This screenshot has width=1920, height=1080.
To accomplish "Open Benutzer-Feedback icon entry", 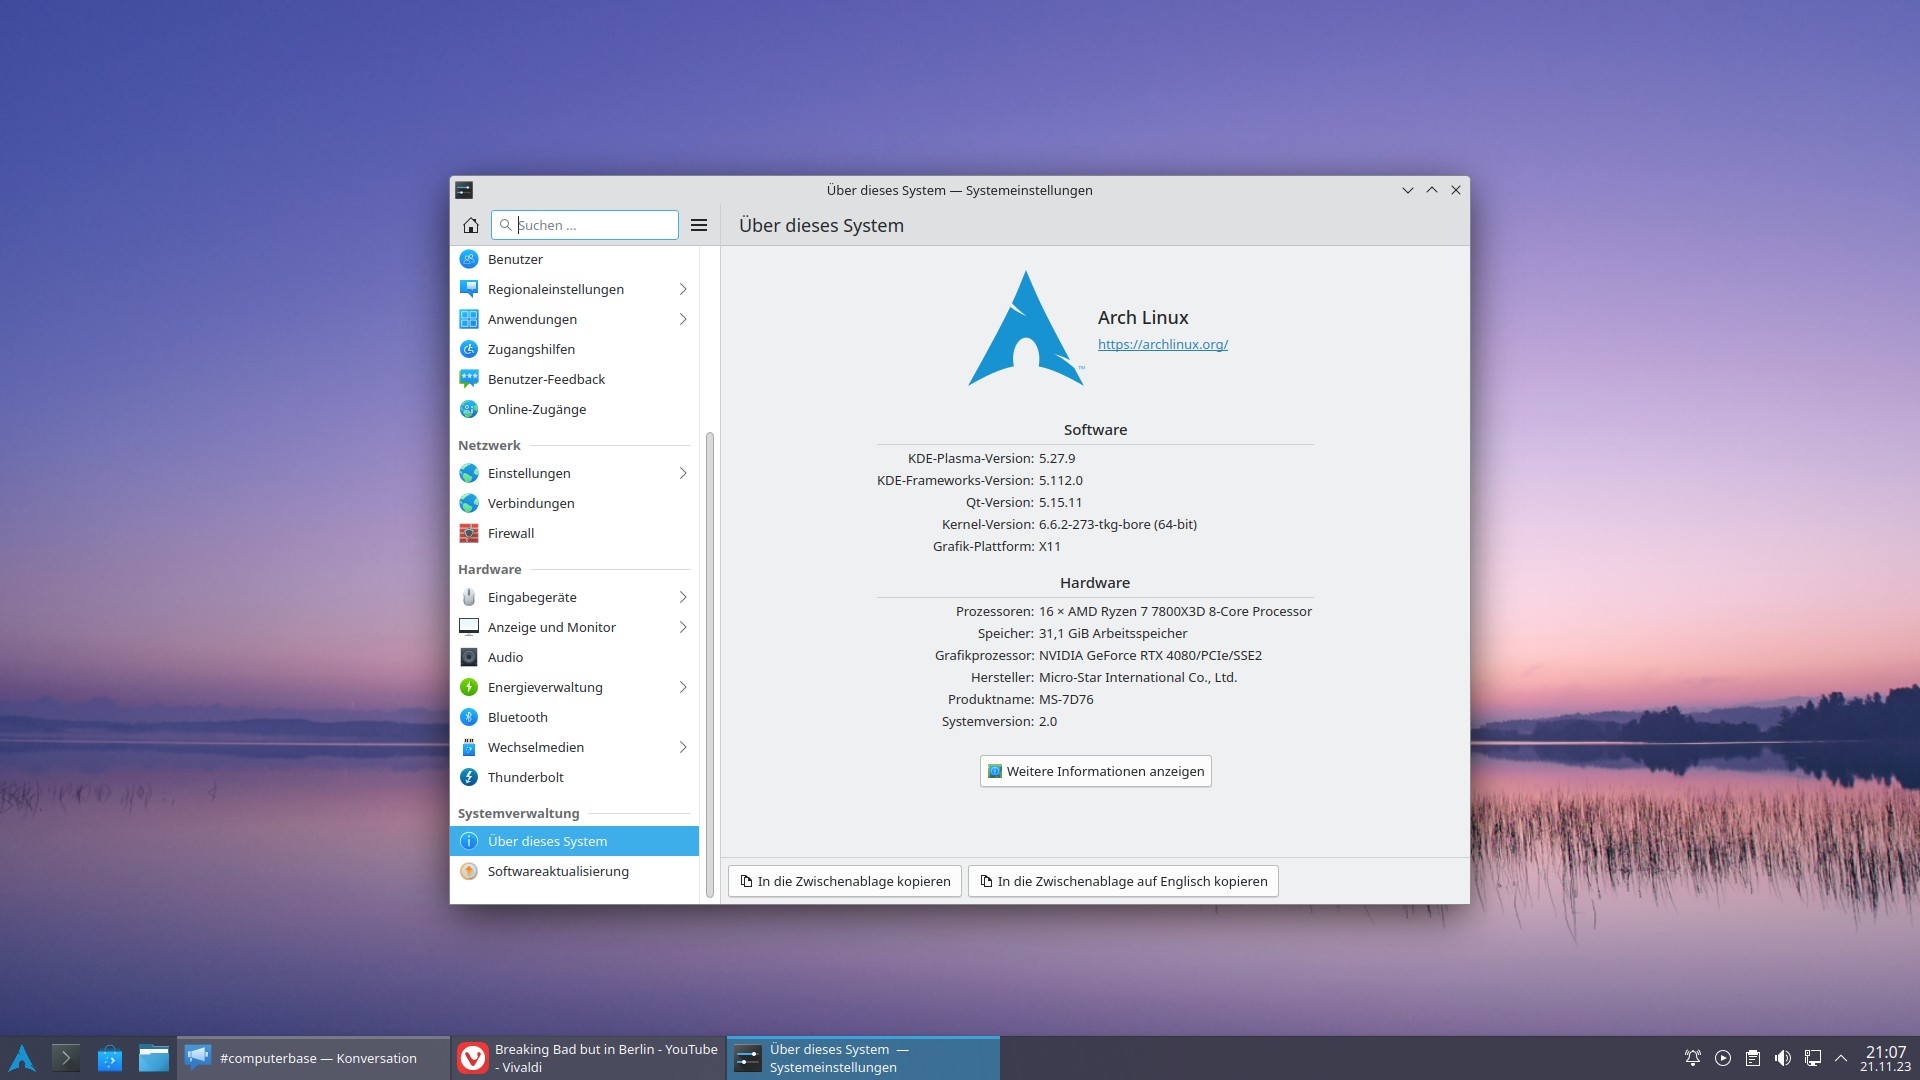I will pyautogui.click(x=469, y=379).
